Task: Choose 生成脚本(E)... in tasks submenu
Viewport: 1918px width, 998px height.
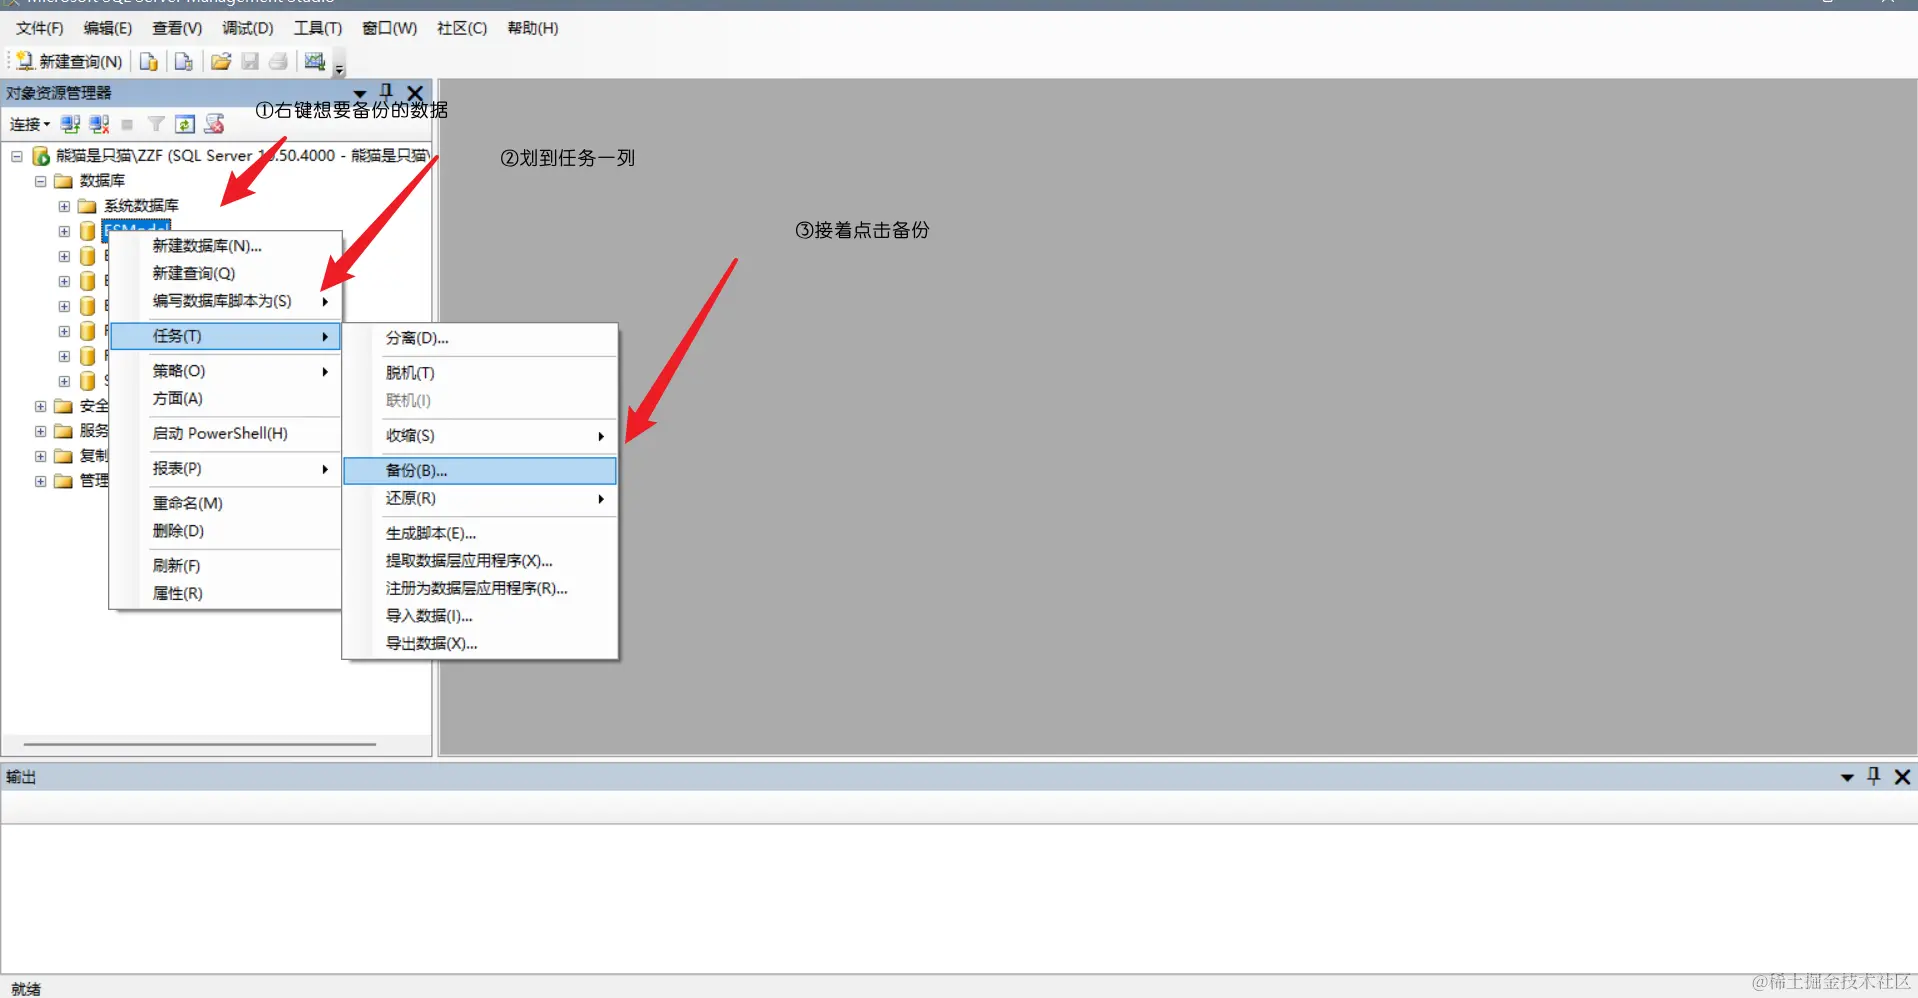Action: pos(480,533)
